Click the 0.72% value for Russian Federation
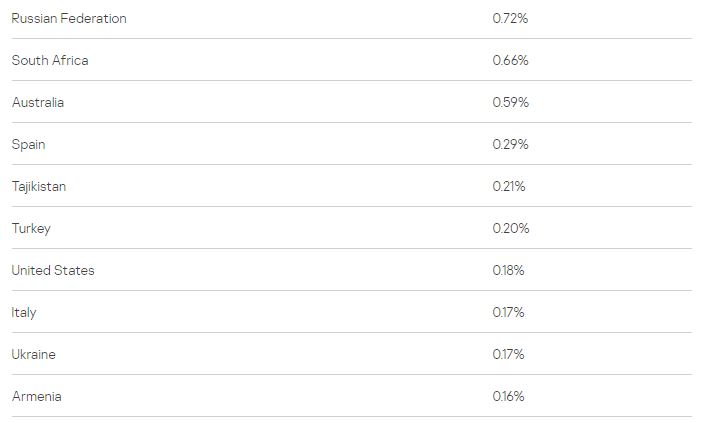Screen dimensions: 702x425 click(x=510, y=18)
